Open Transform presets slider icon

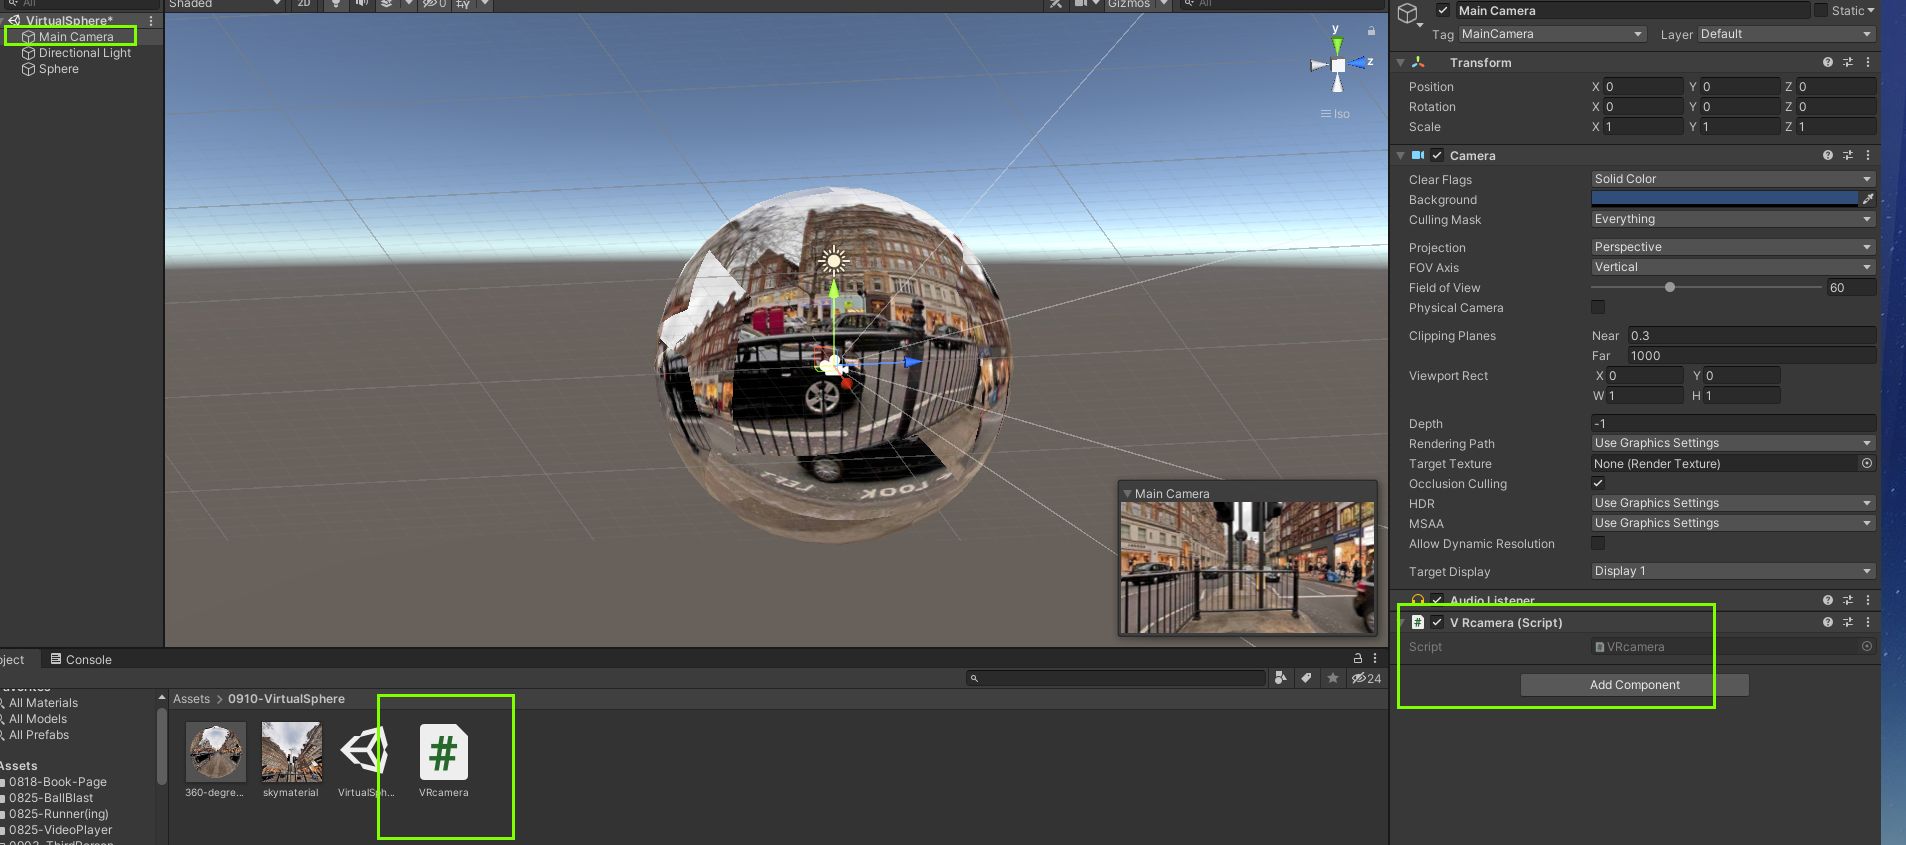click(1848, 62)
